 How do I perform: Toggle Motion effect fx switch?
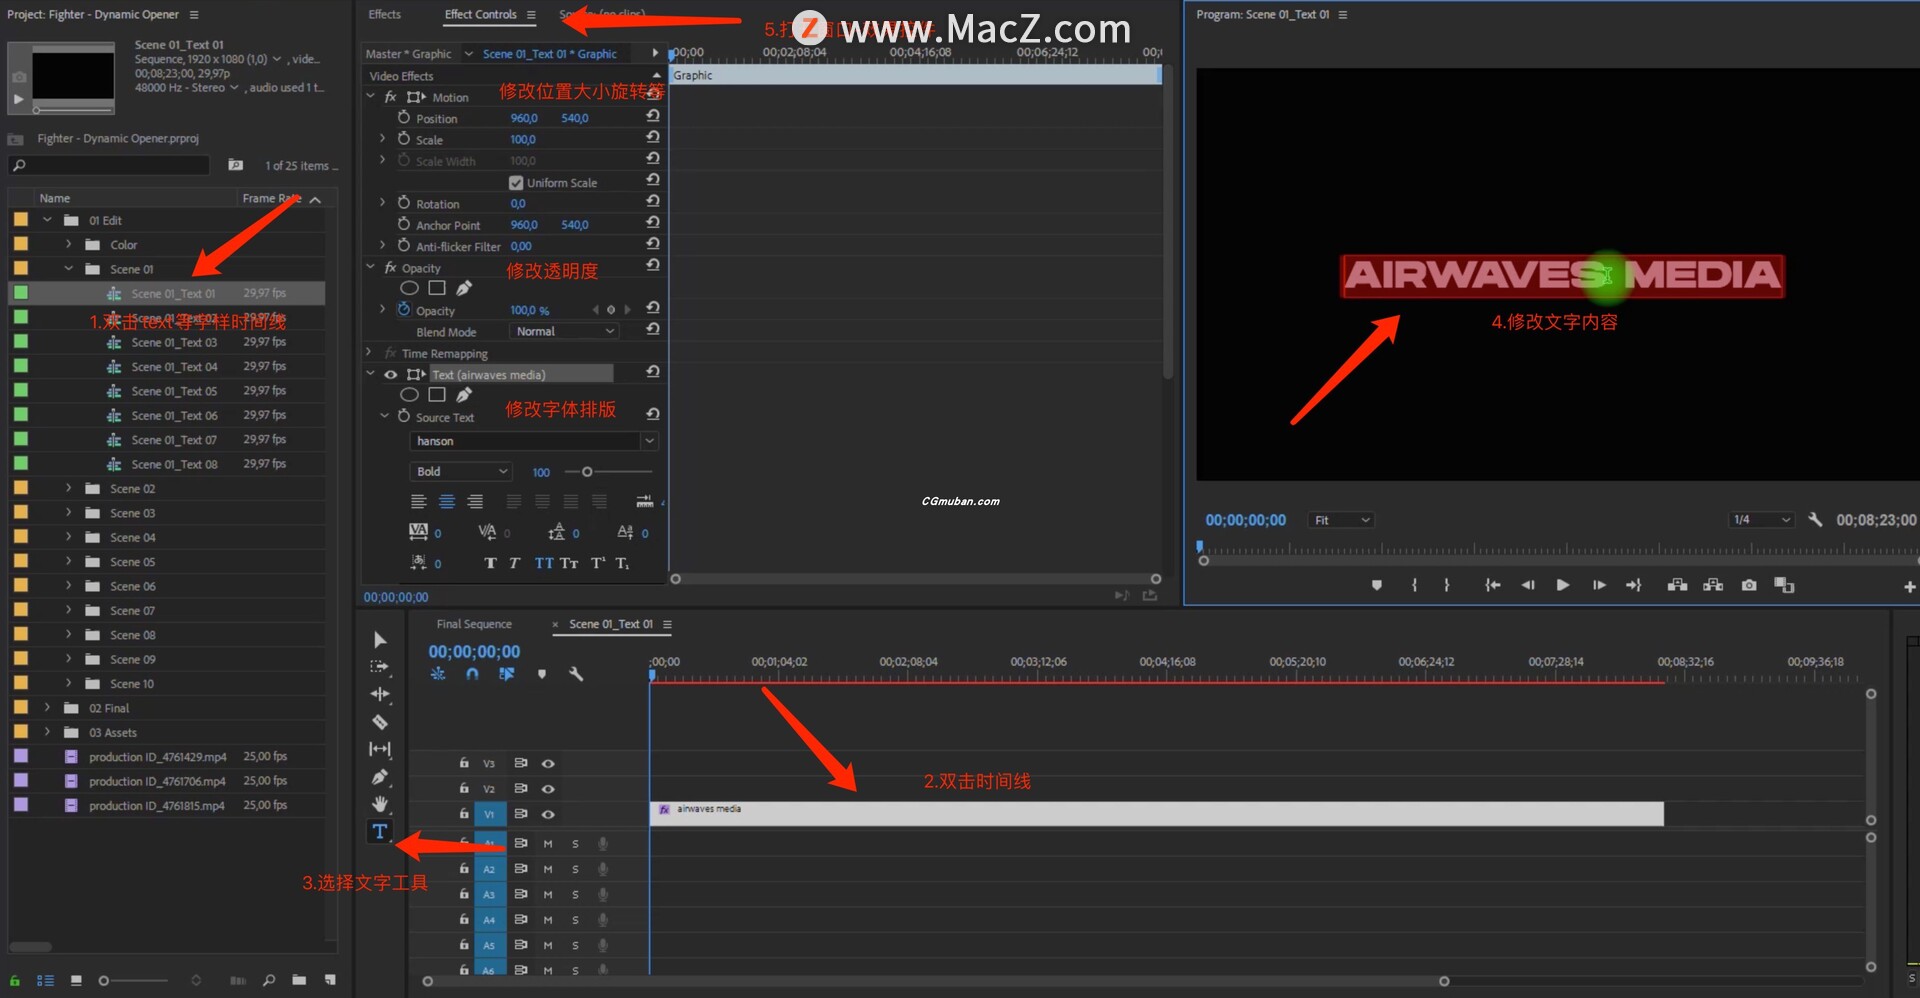coord(391,97)
